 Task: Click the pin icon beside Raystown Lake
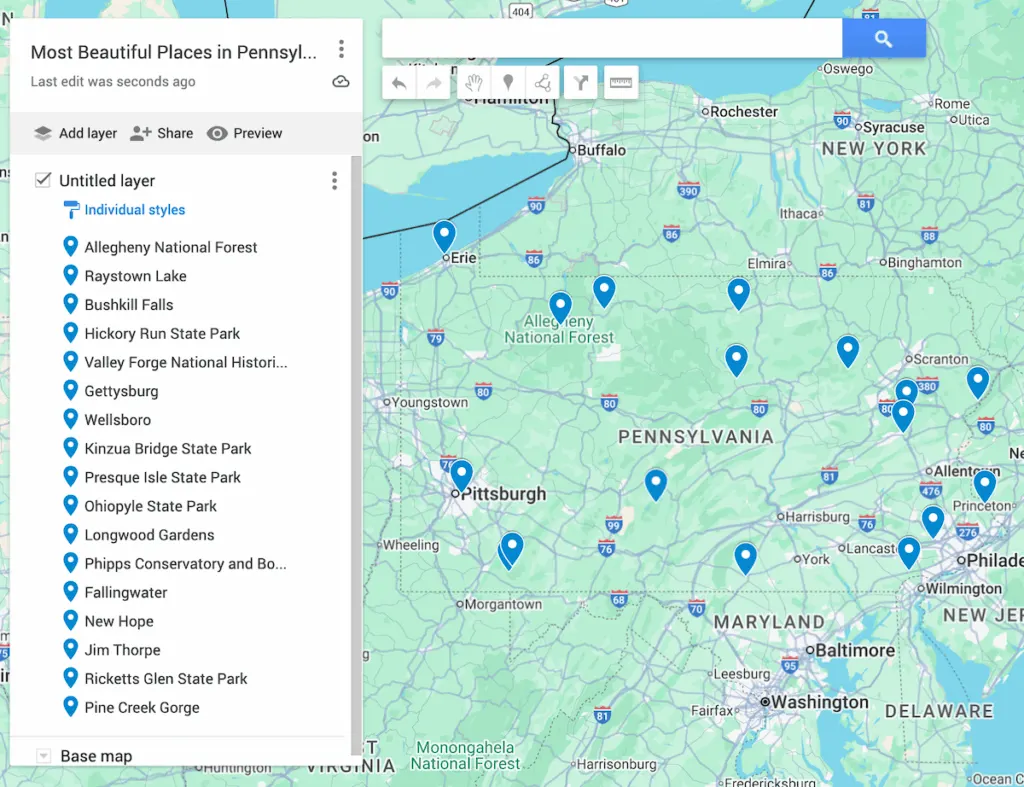tap(71, 275)
